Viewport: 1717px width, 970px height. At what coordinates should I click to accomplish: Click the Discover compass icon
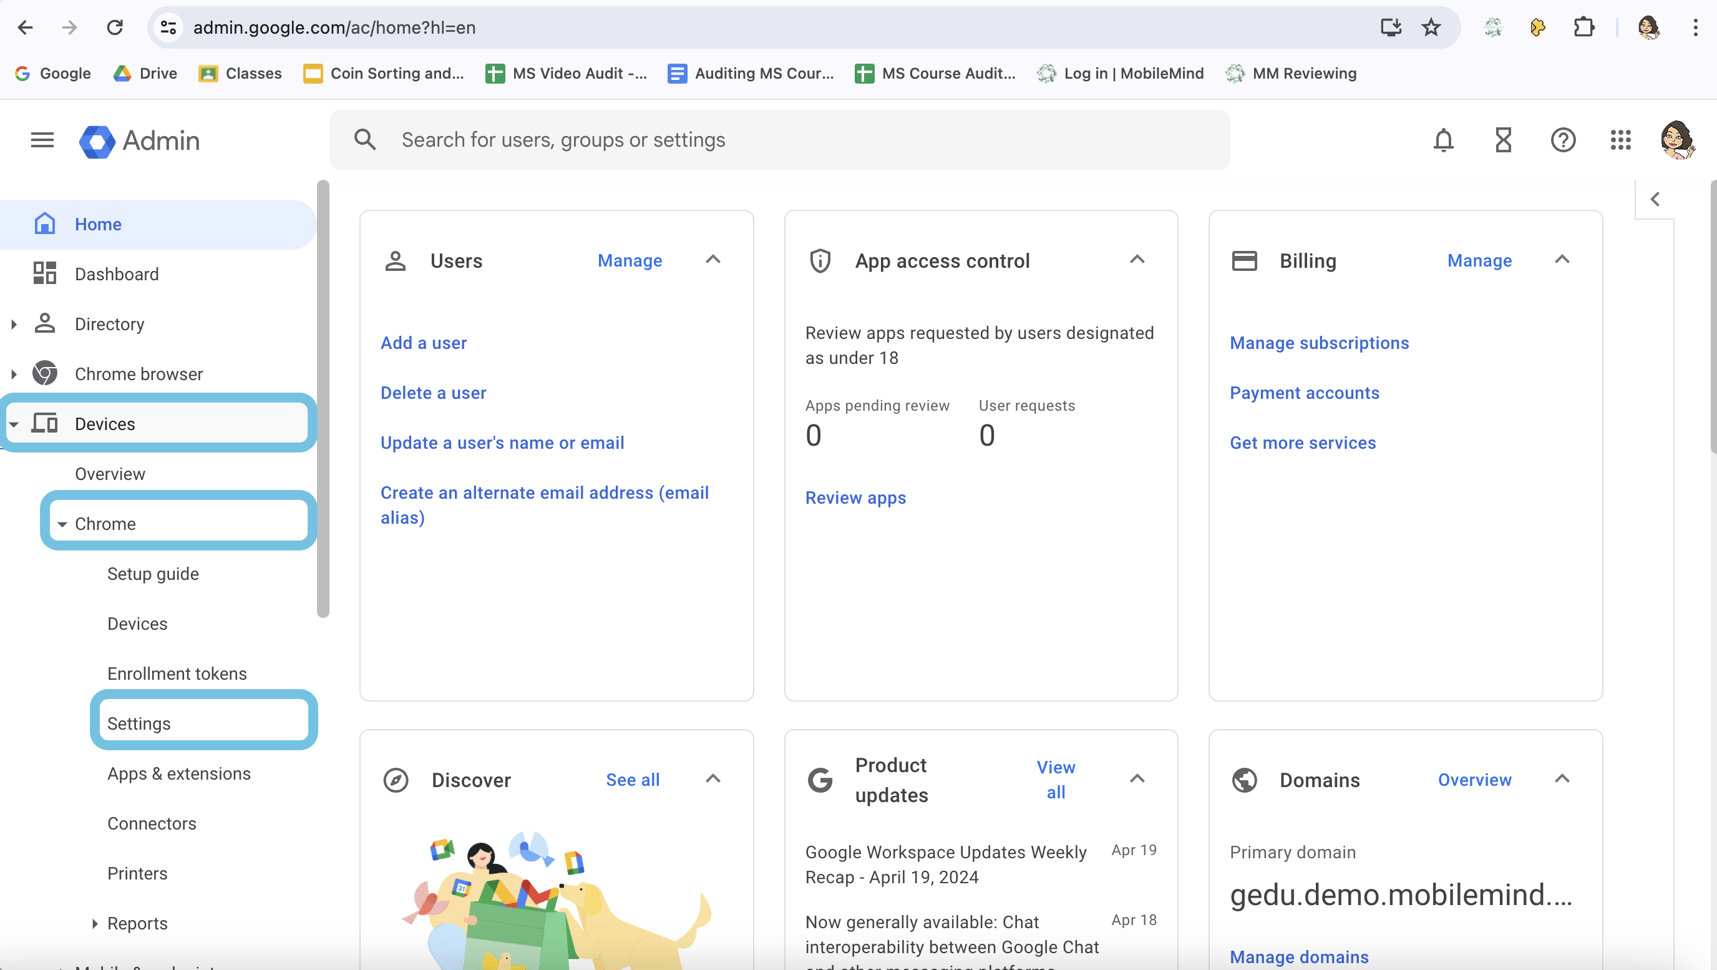[396, 779]
